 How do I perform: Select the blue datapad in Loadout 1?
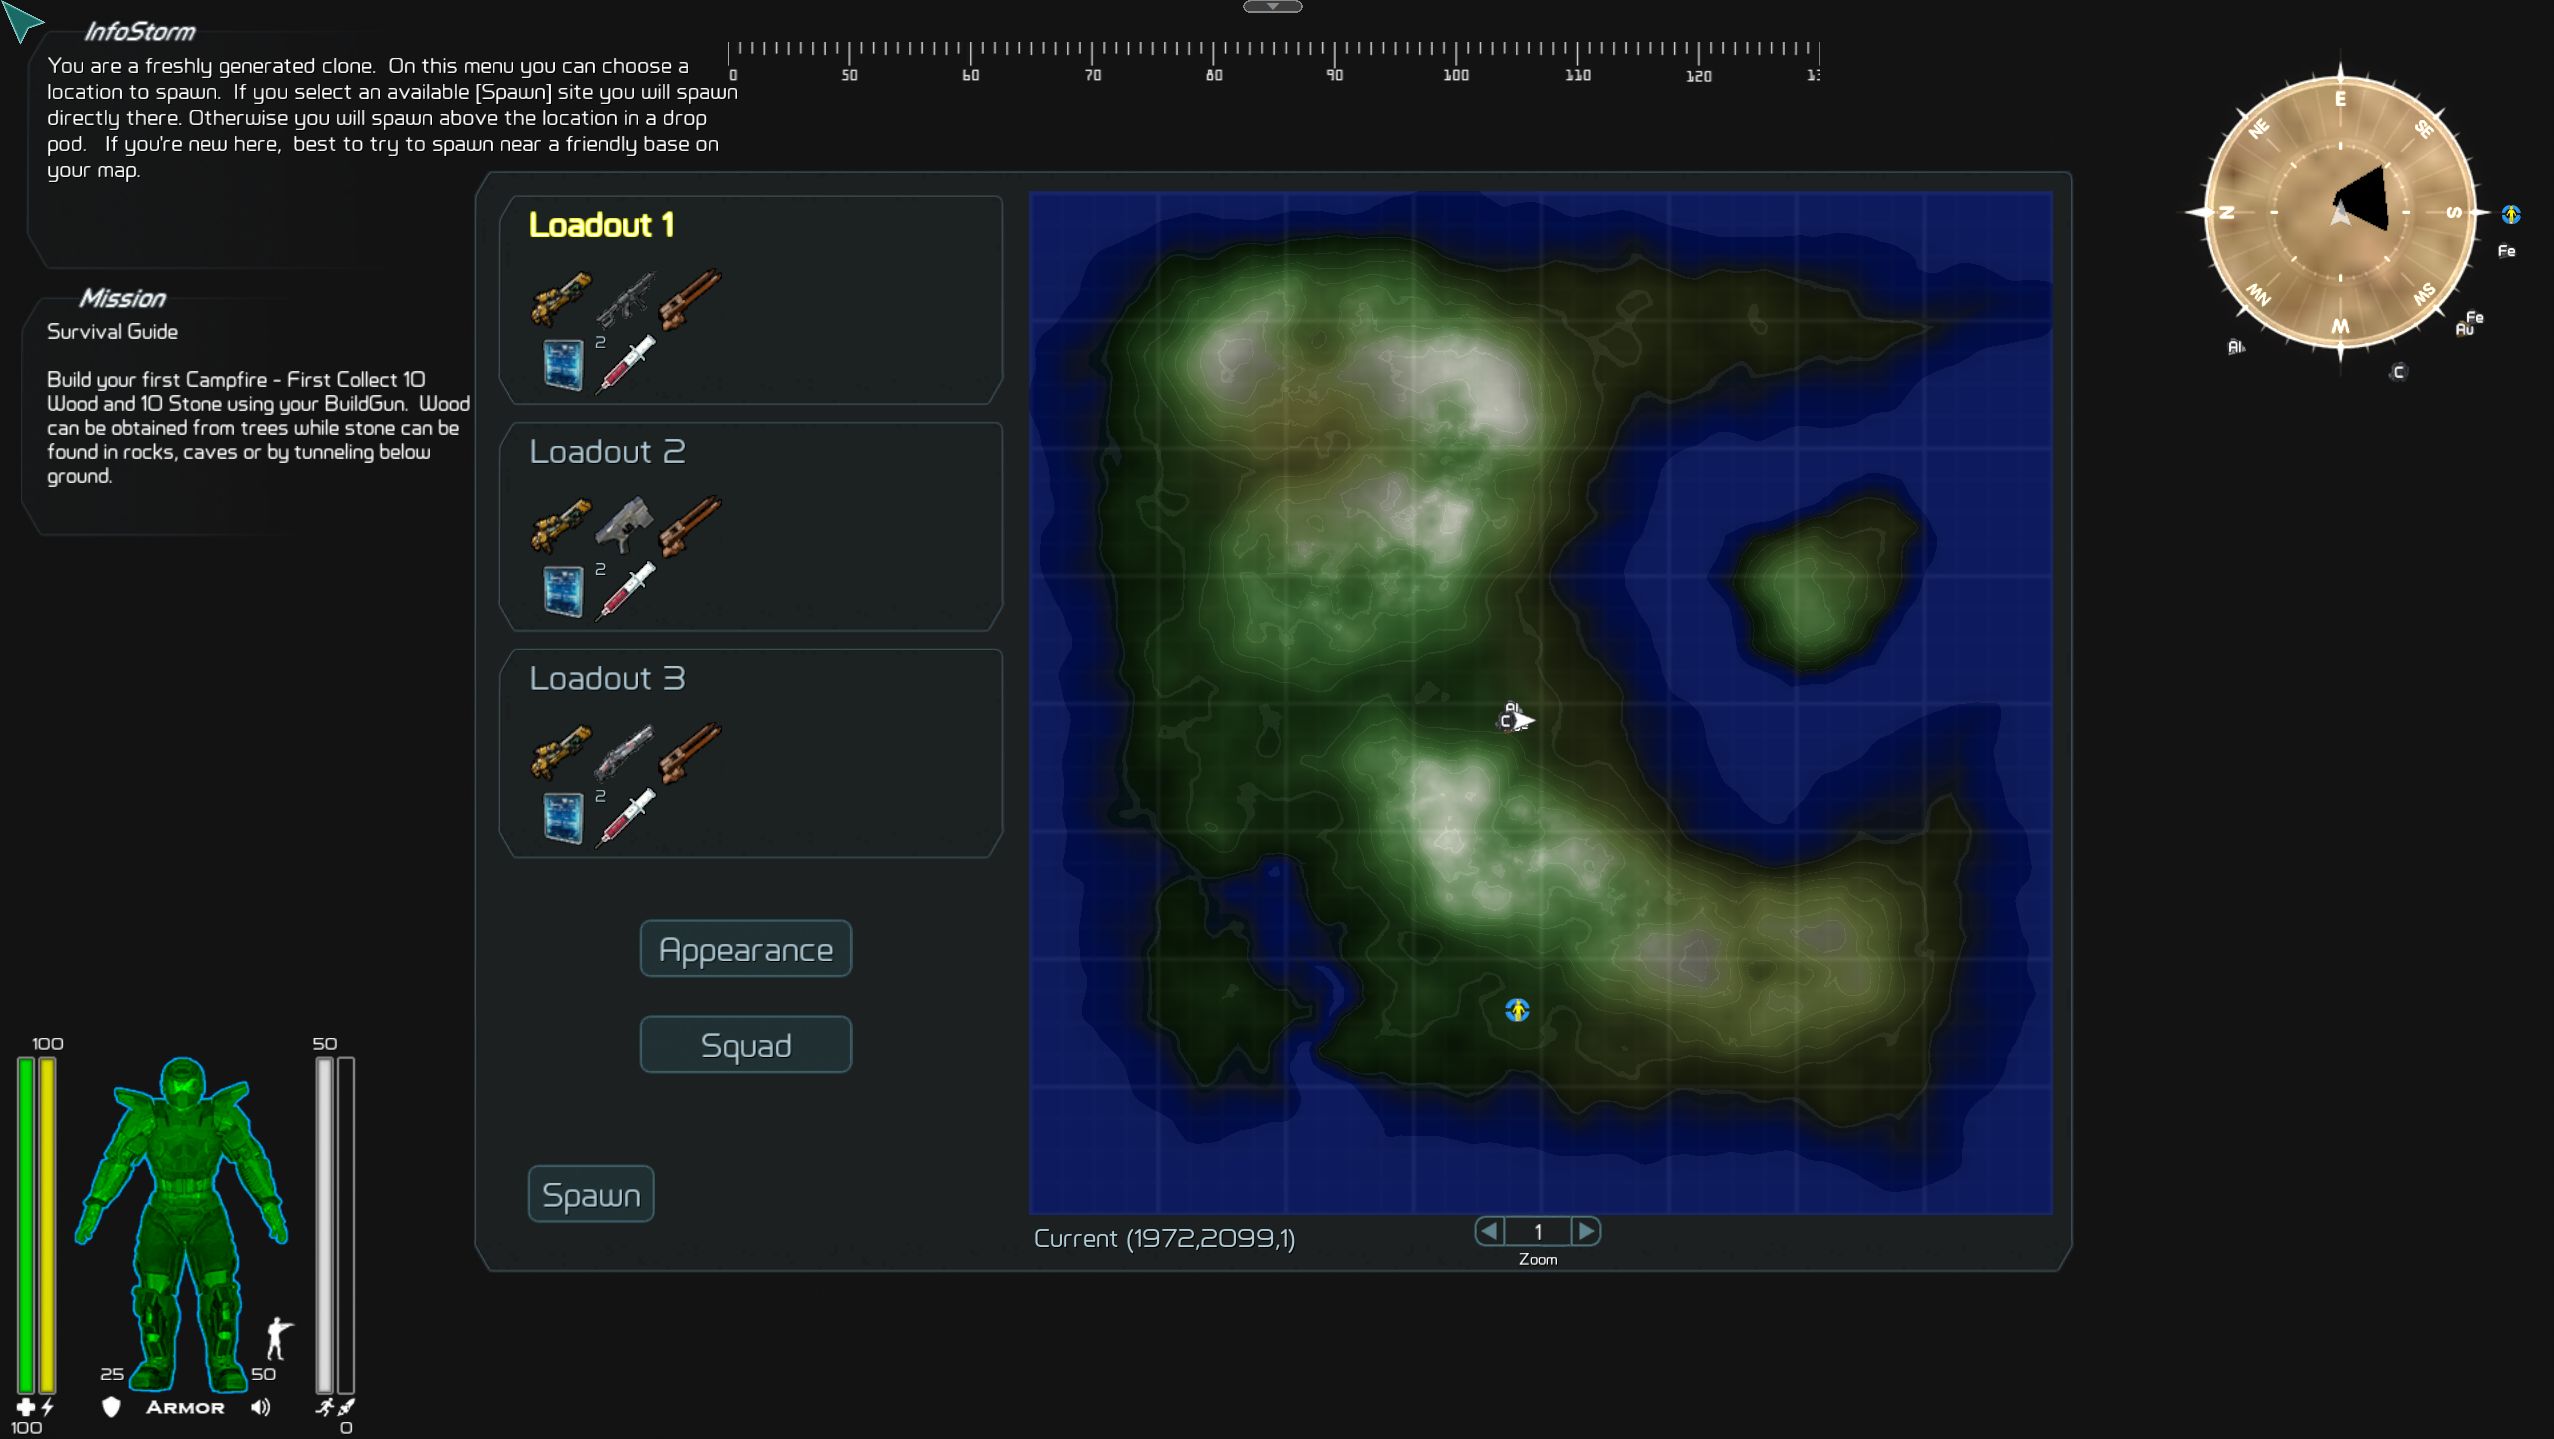pyautogui.click(x=563, y=364)
